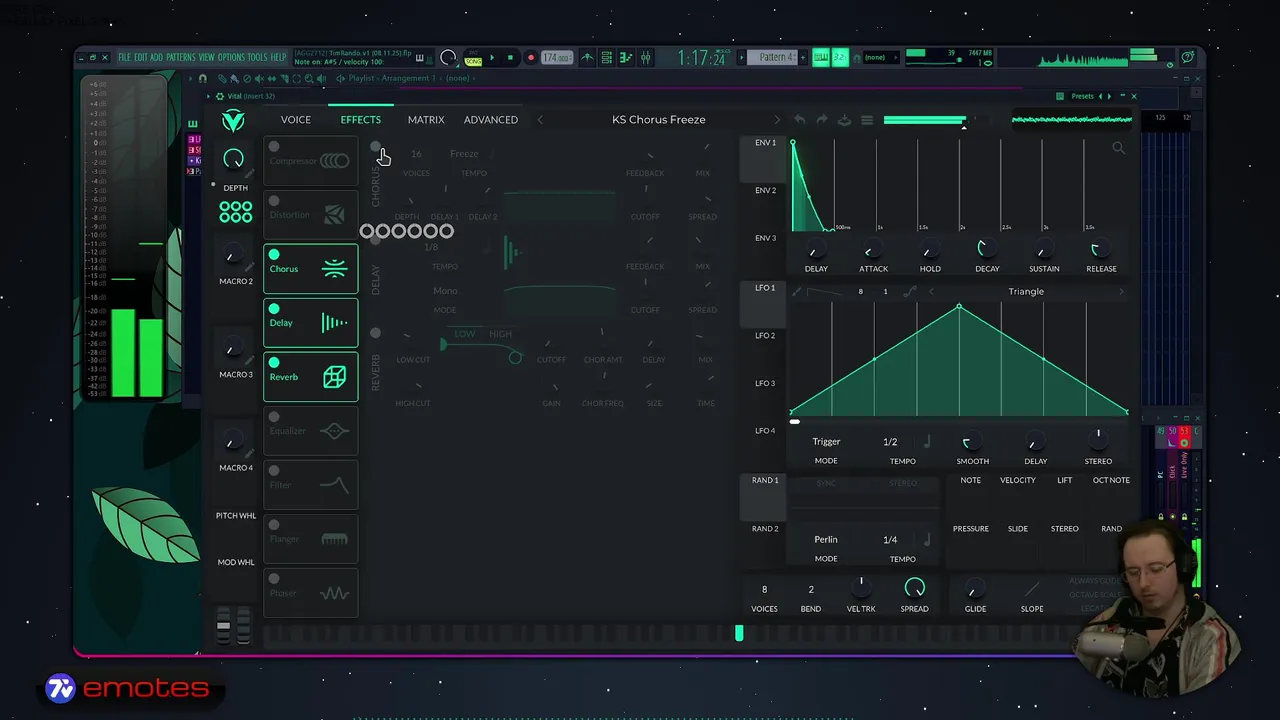Select next preset with right arrow

pyautogui.click(x=777, y=120)
